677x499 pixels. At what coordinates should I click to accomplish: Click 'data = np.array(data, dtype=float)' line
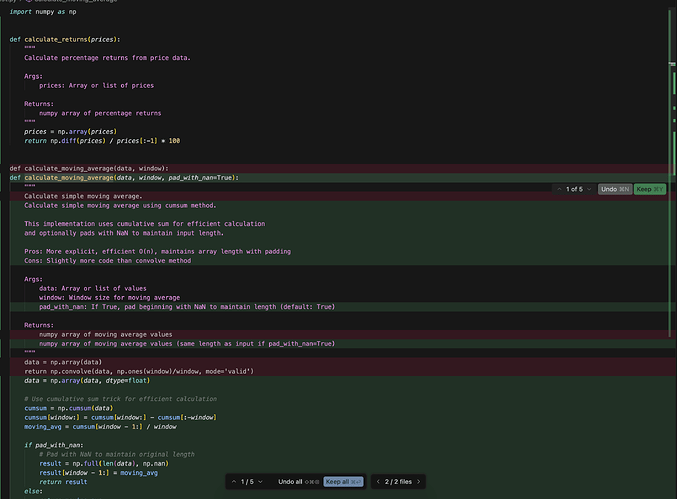(x=87, y=380)
